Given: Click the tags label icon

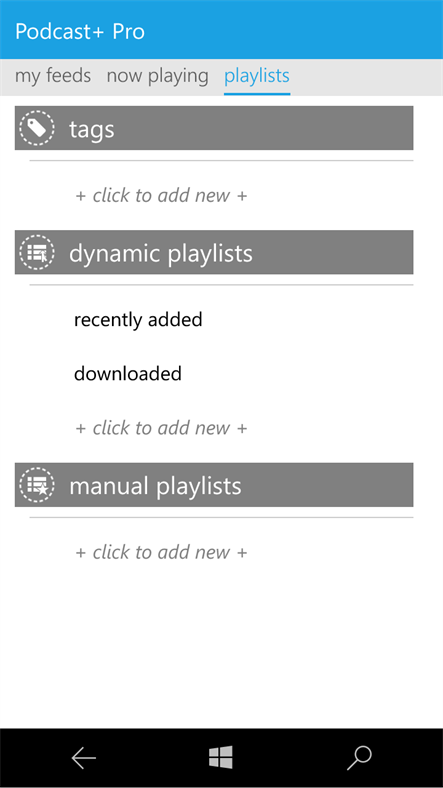Looking at the screenshot, I should pyautogui.click(x=37, y=128).
